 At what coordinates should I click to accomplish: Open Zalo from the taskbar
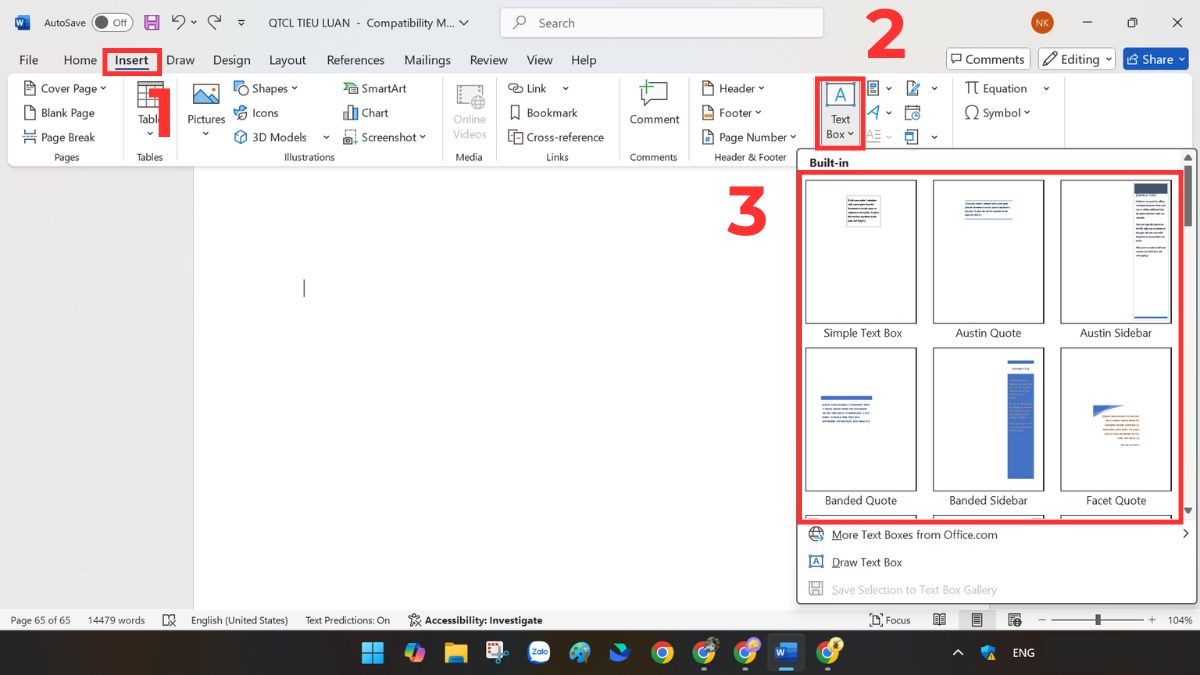[x=539, y=653]
